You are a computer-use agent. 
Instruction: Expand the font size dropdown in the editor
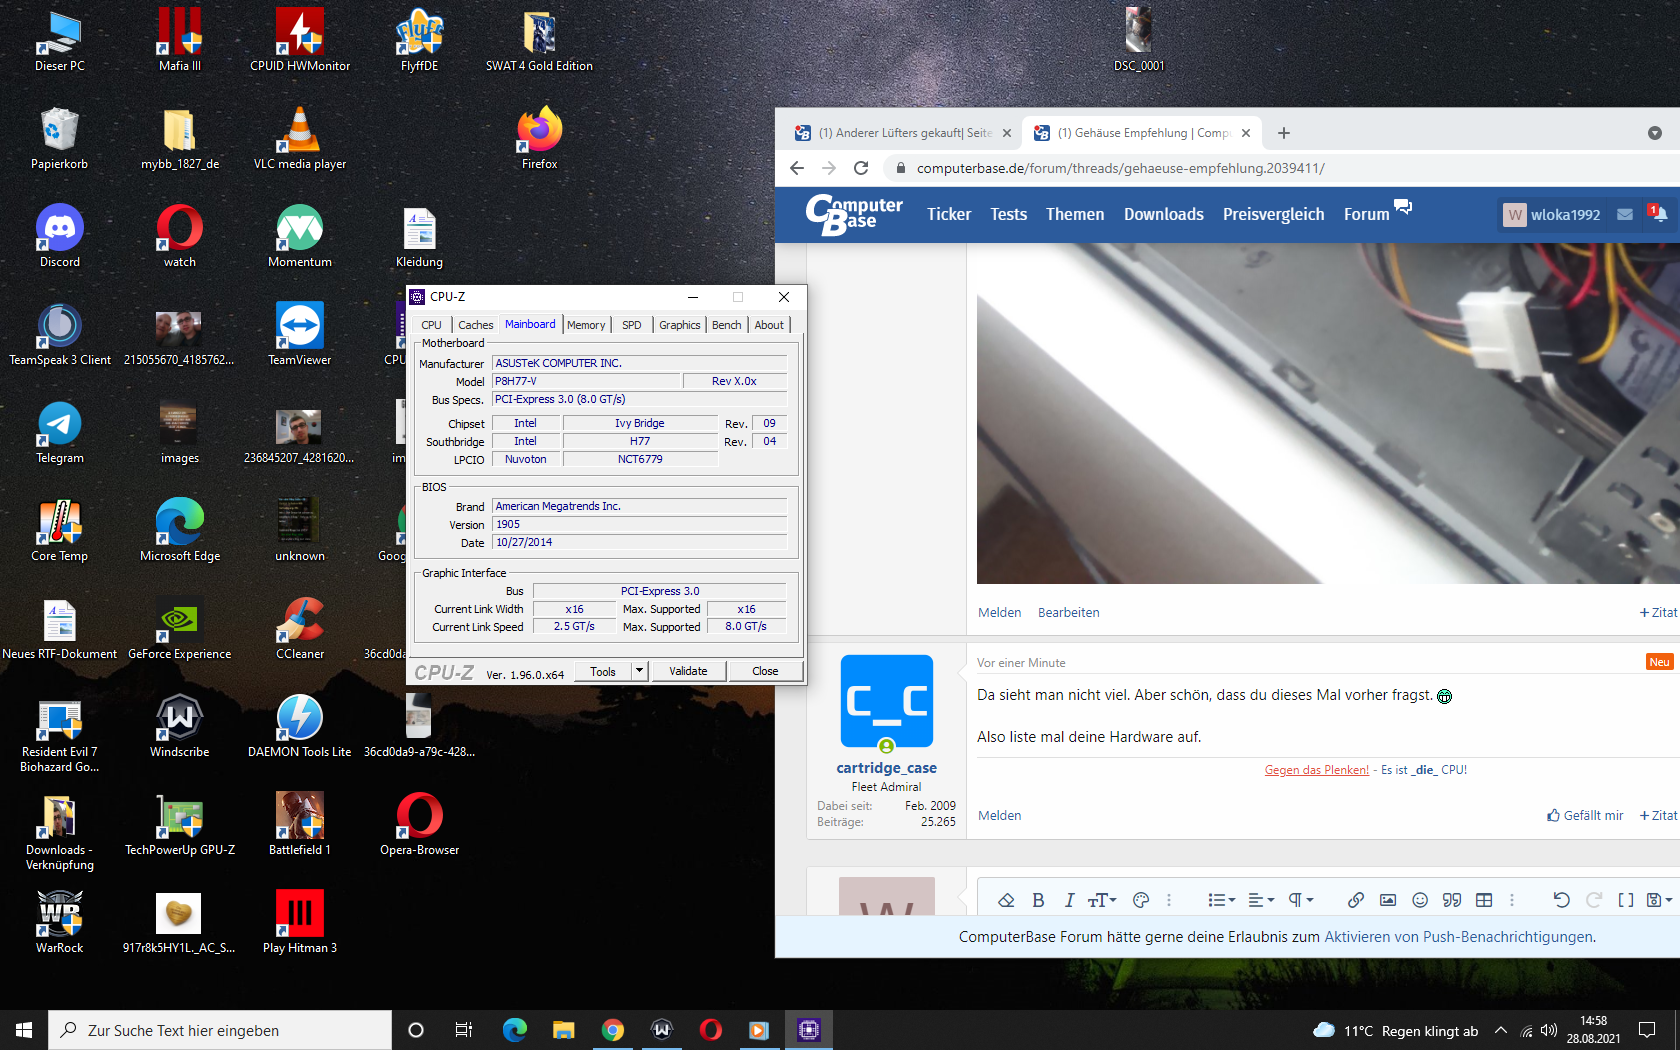[x=1102, y=900]
